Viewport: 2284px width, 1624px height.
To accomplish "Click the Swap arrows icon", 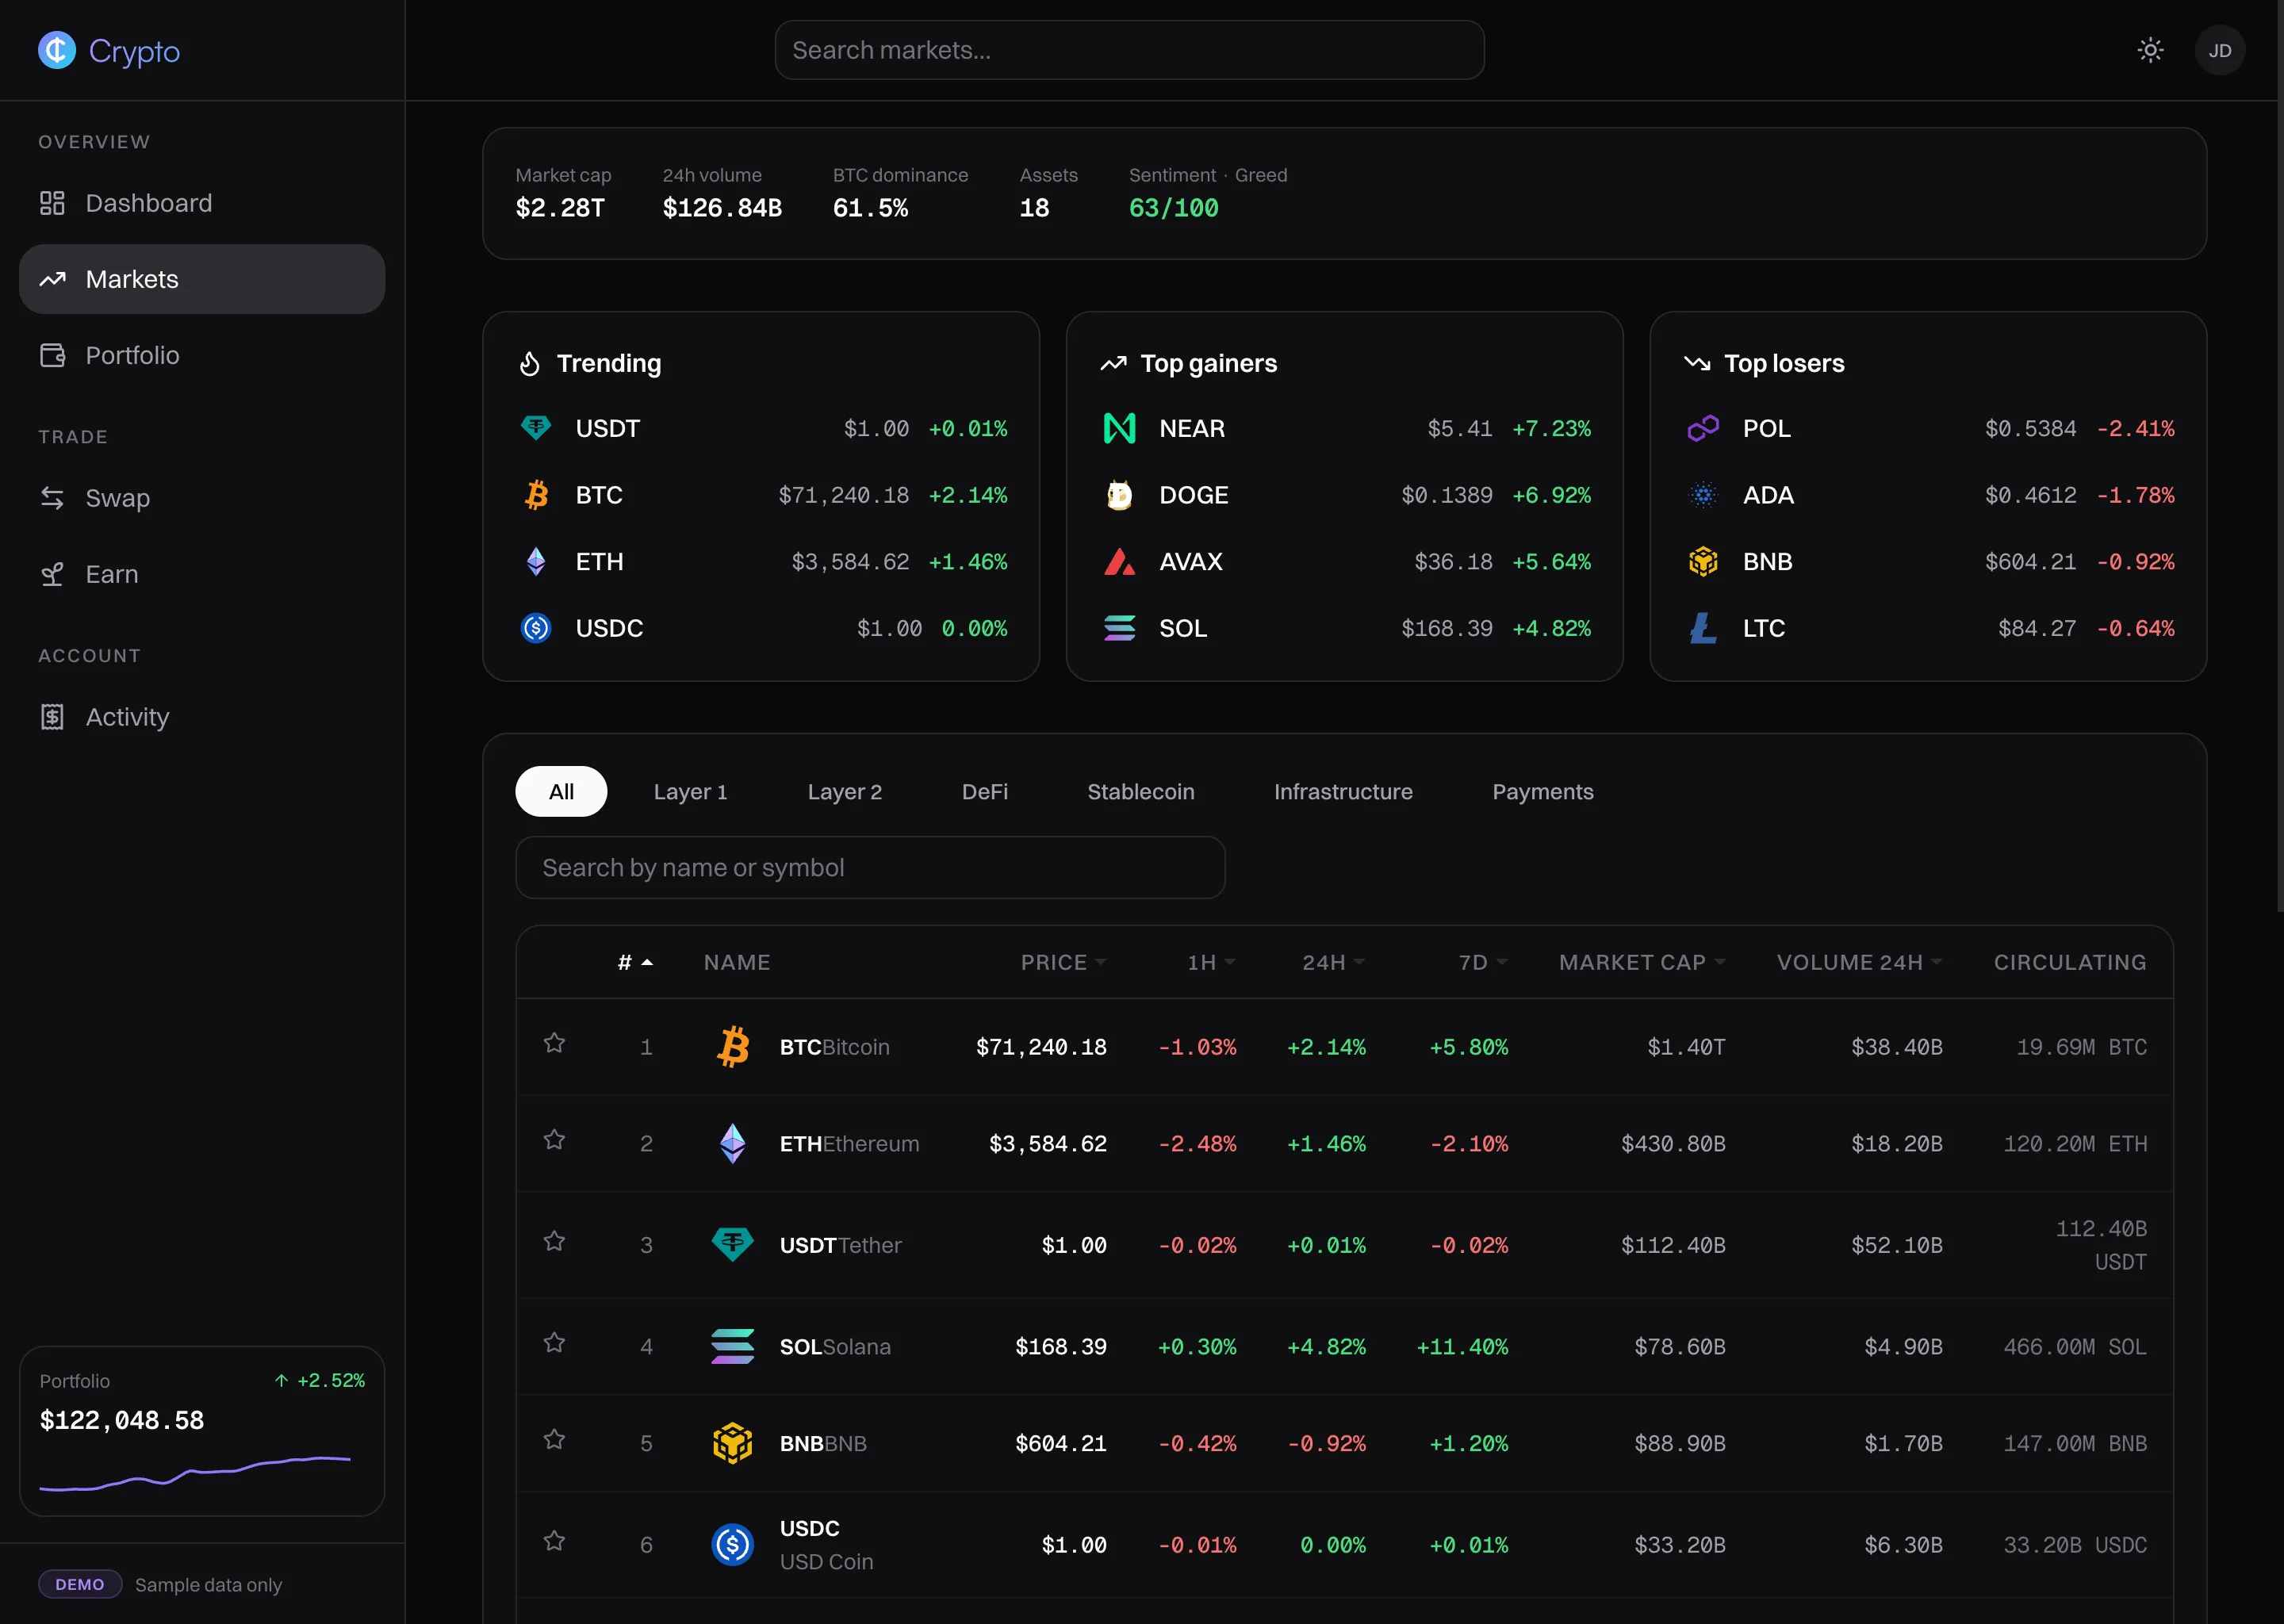I will pyautogui.click(x=52, y=498).
